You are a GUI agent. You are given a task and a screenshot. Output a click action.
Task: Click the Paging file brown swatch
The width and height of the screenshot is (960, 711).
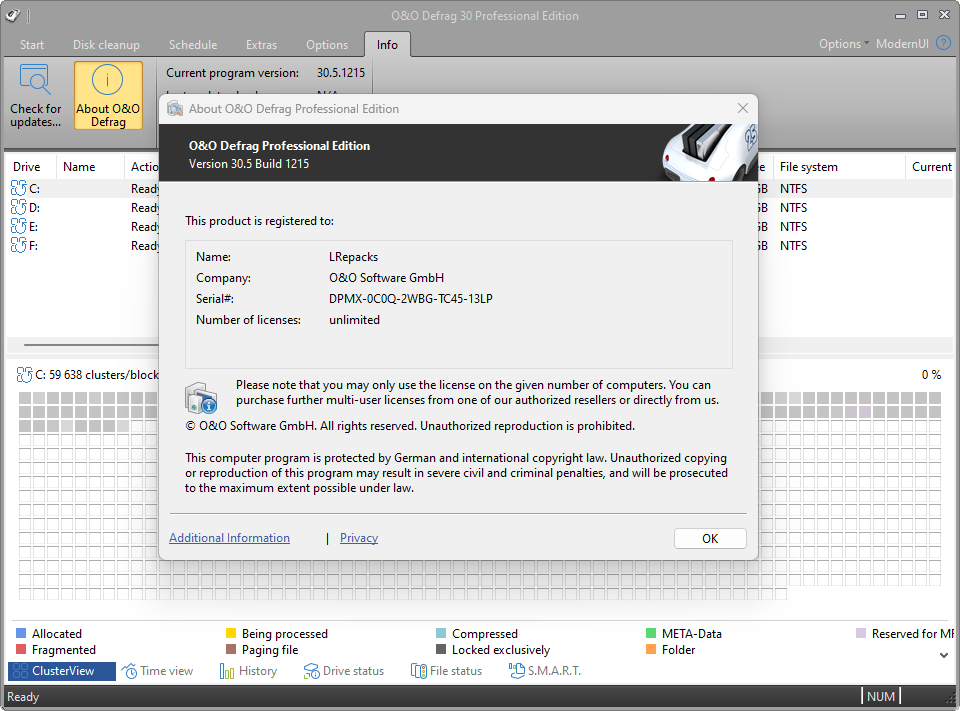point(231,649)
